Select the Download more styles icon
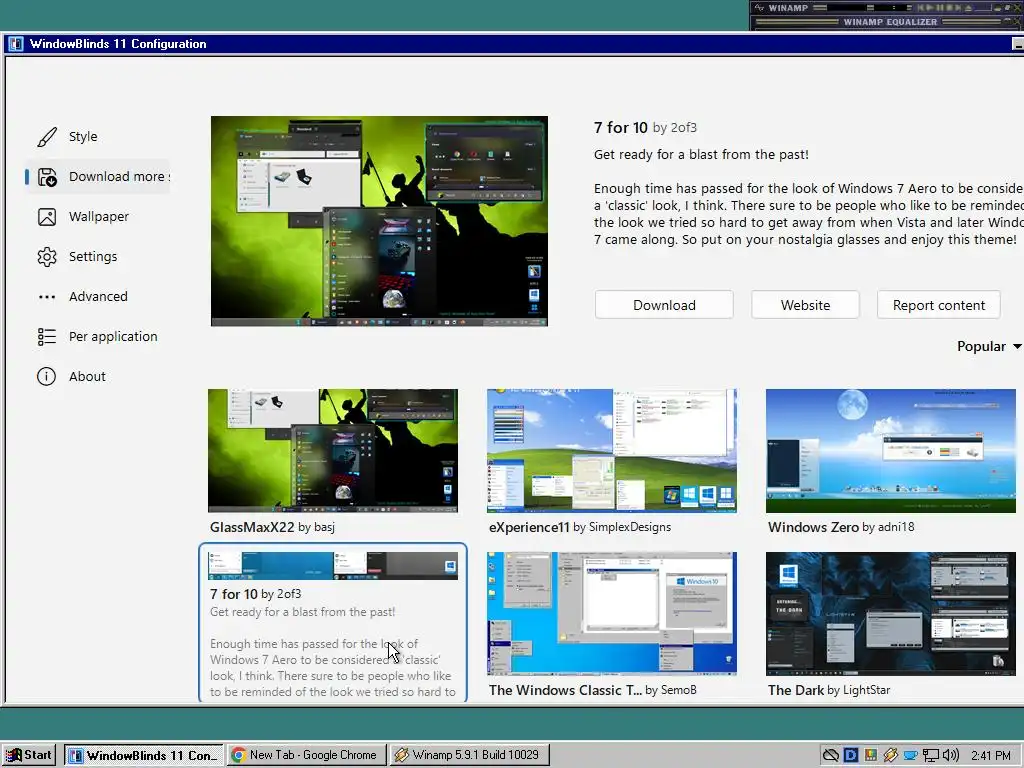 pos(47,177)
